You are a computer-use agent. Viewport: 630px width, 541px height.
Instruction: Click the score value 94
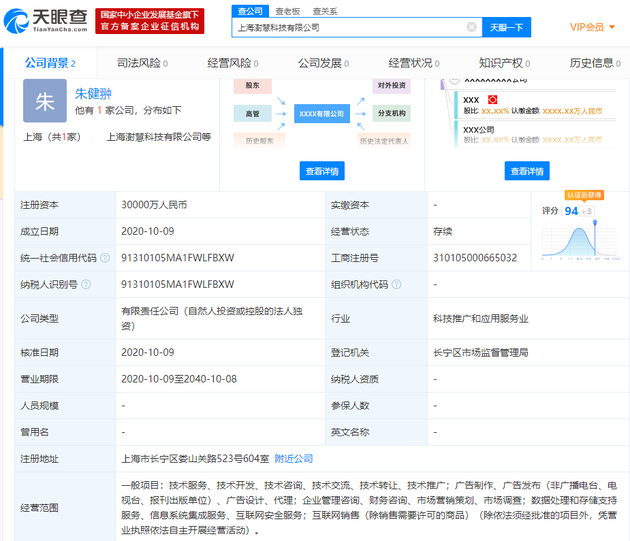571,211
